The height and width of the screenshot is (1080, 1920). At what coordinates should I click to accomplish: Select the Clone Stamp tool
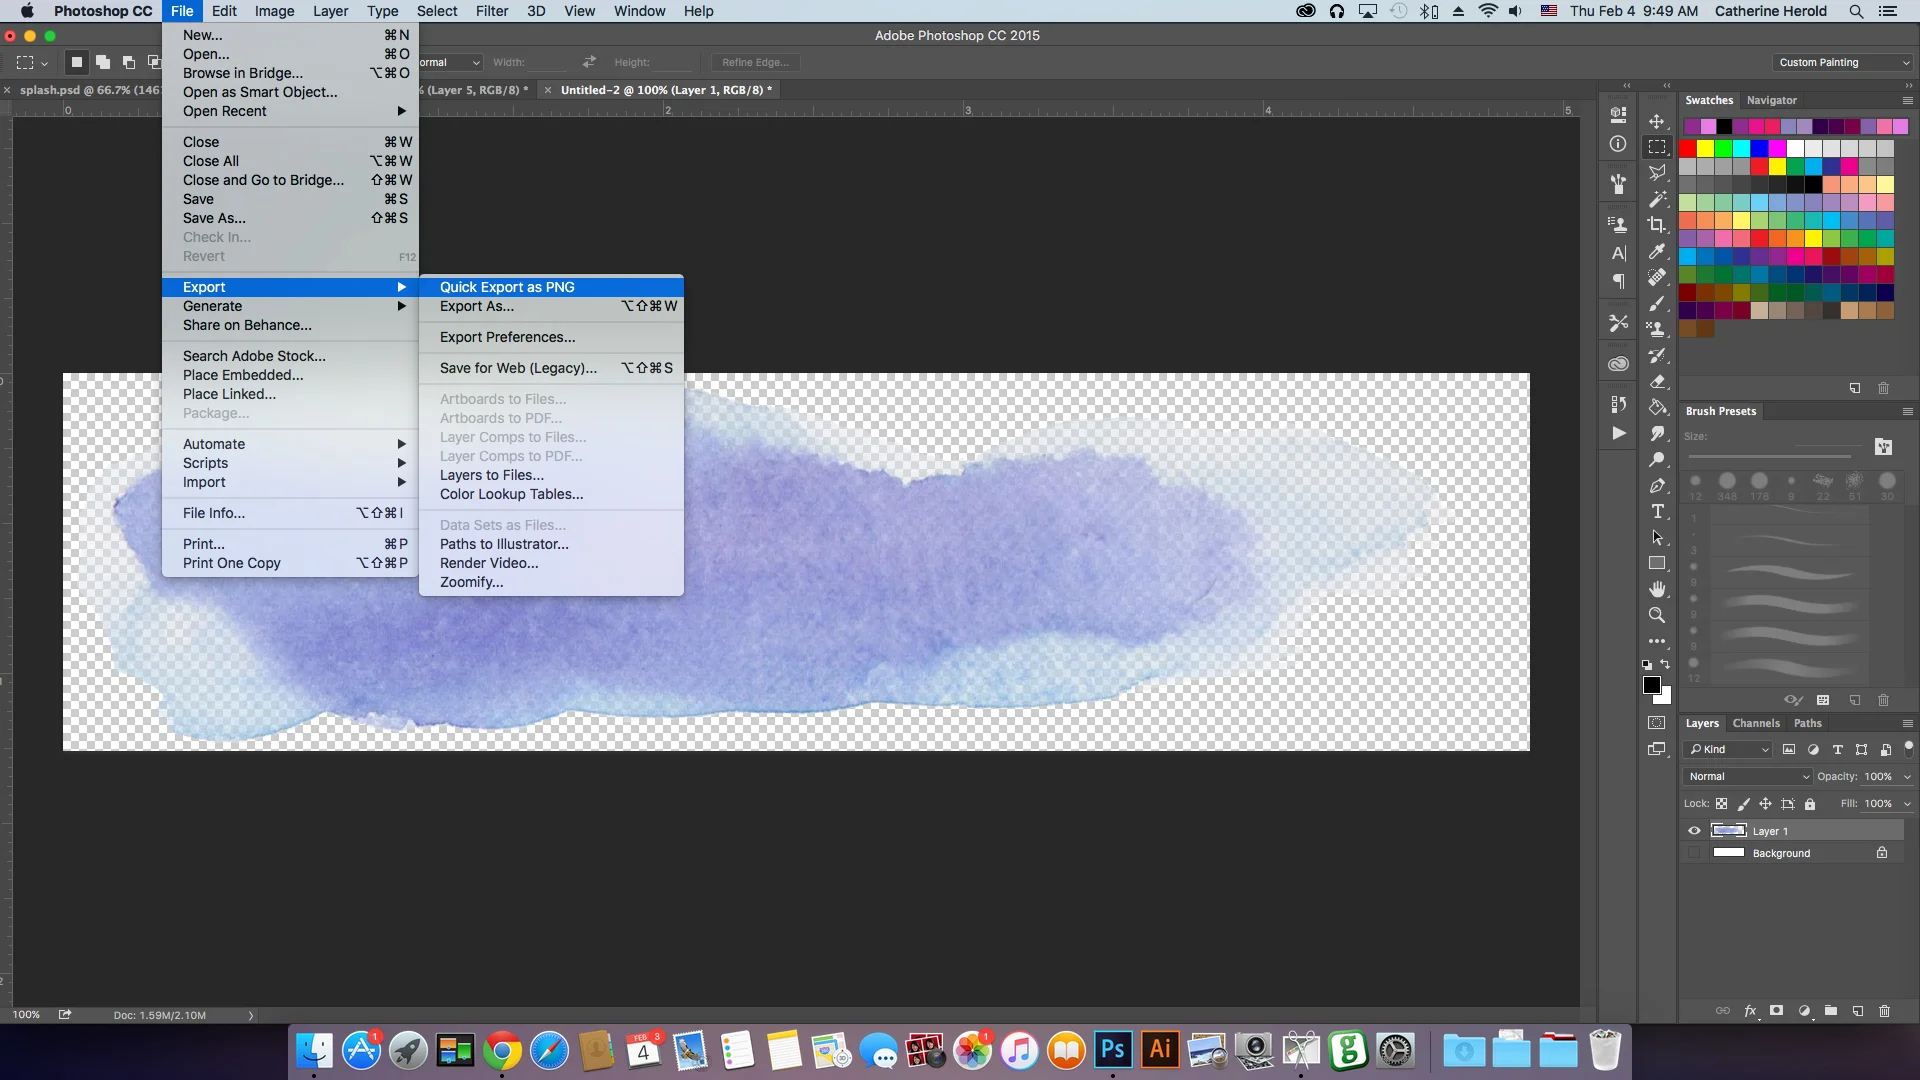[1657, 329]
